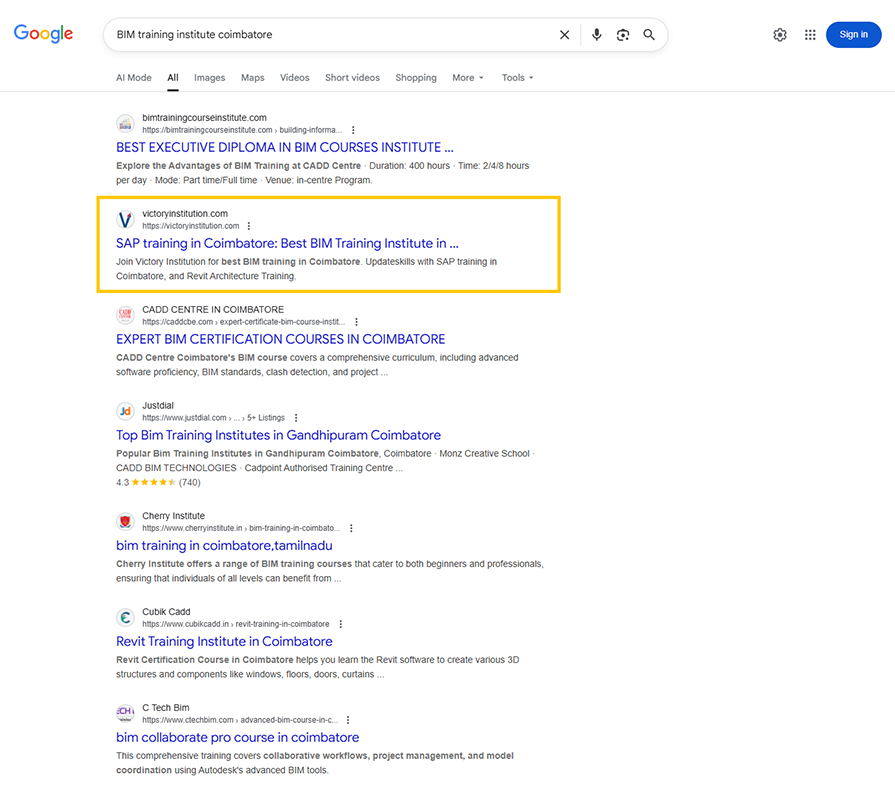Expand the Tools dropdown
The image size is (895, 800).
517,78
